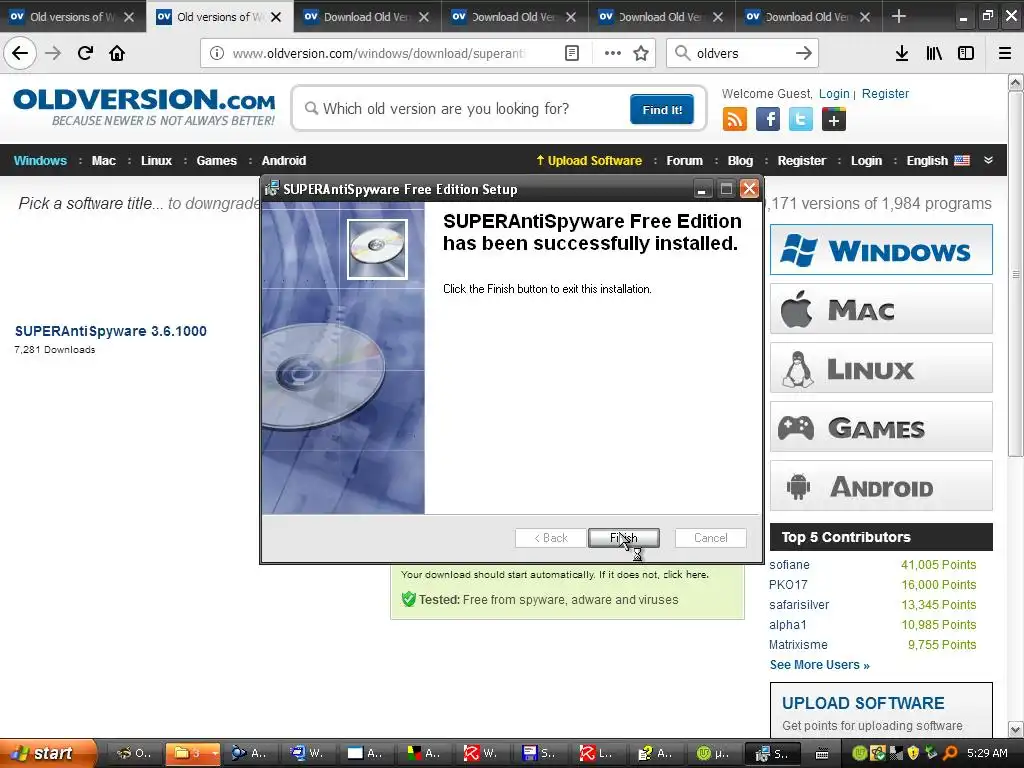Open contributor safarisilver profile
Screen dimensions: 1024x768
799,605
